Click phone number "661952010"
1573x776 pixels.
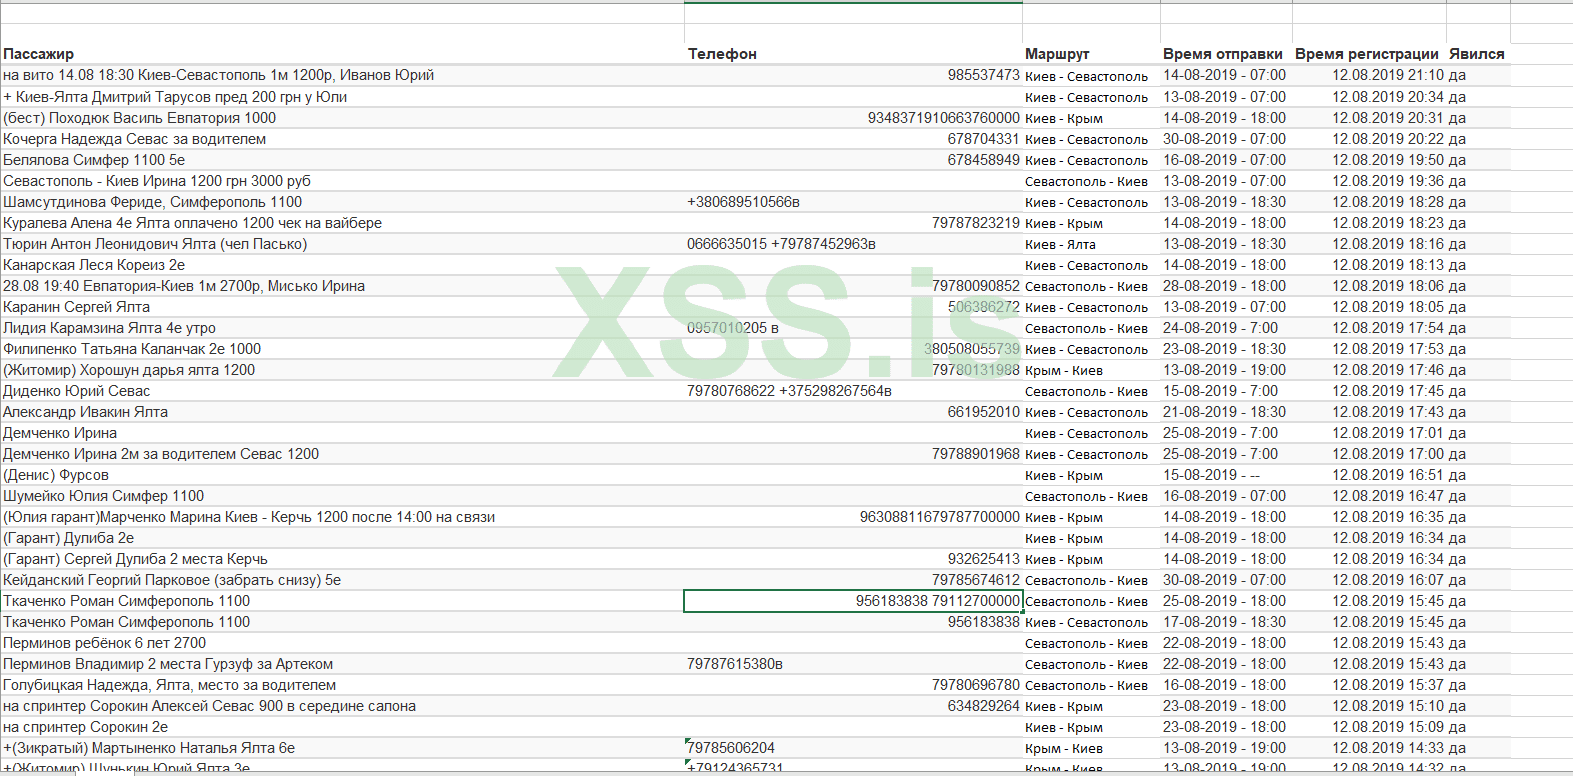pyautogui.click(x=984, y=412)
